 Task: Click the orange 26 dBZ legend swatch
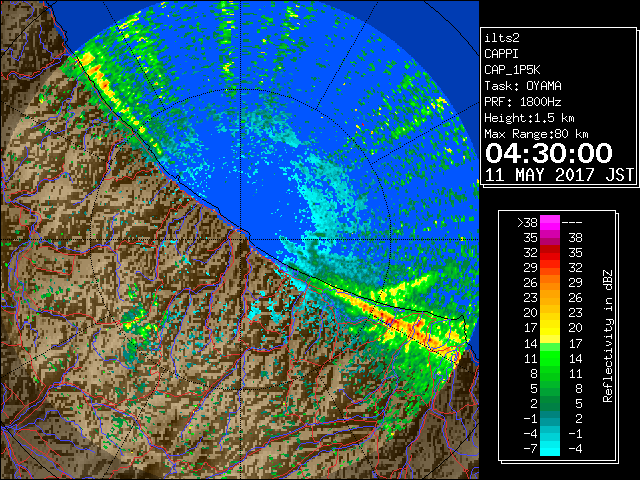click(x=550, y=283)
